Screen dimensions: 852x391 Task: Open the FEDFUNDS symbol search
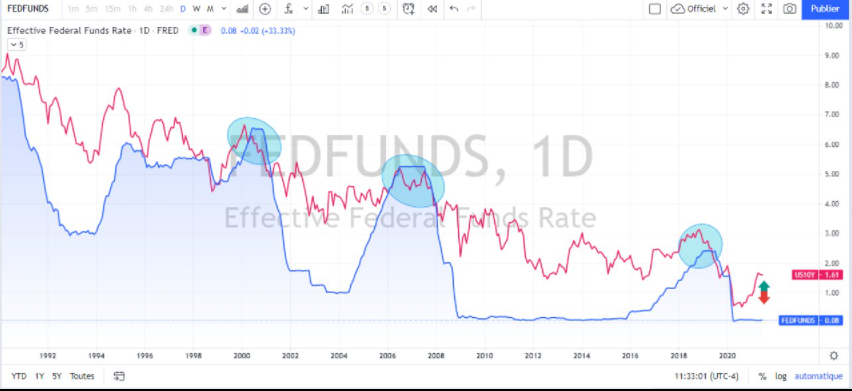coord(27,9)
